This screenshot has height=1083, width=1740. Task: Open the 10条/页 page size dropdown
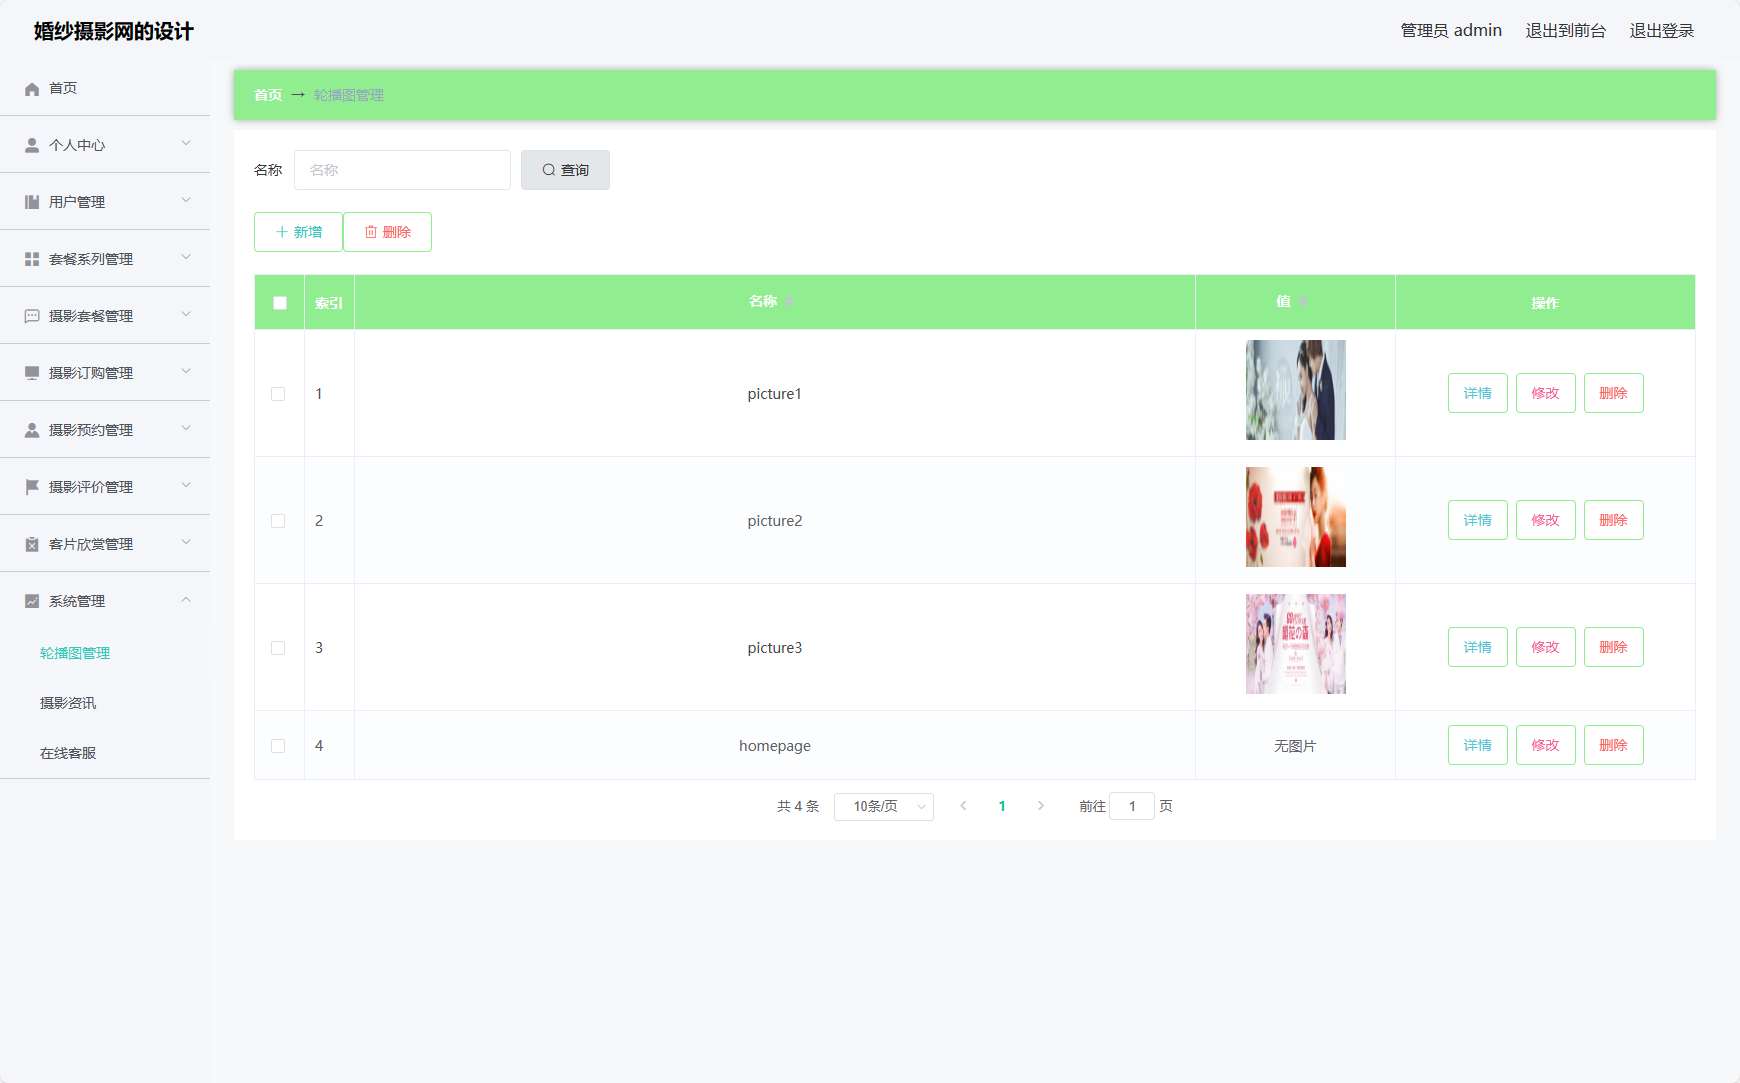click(x=884, y=807)
